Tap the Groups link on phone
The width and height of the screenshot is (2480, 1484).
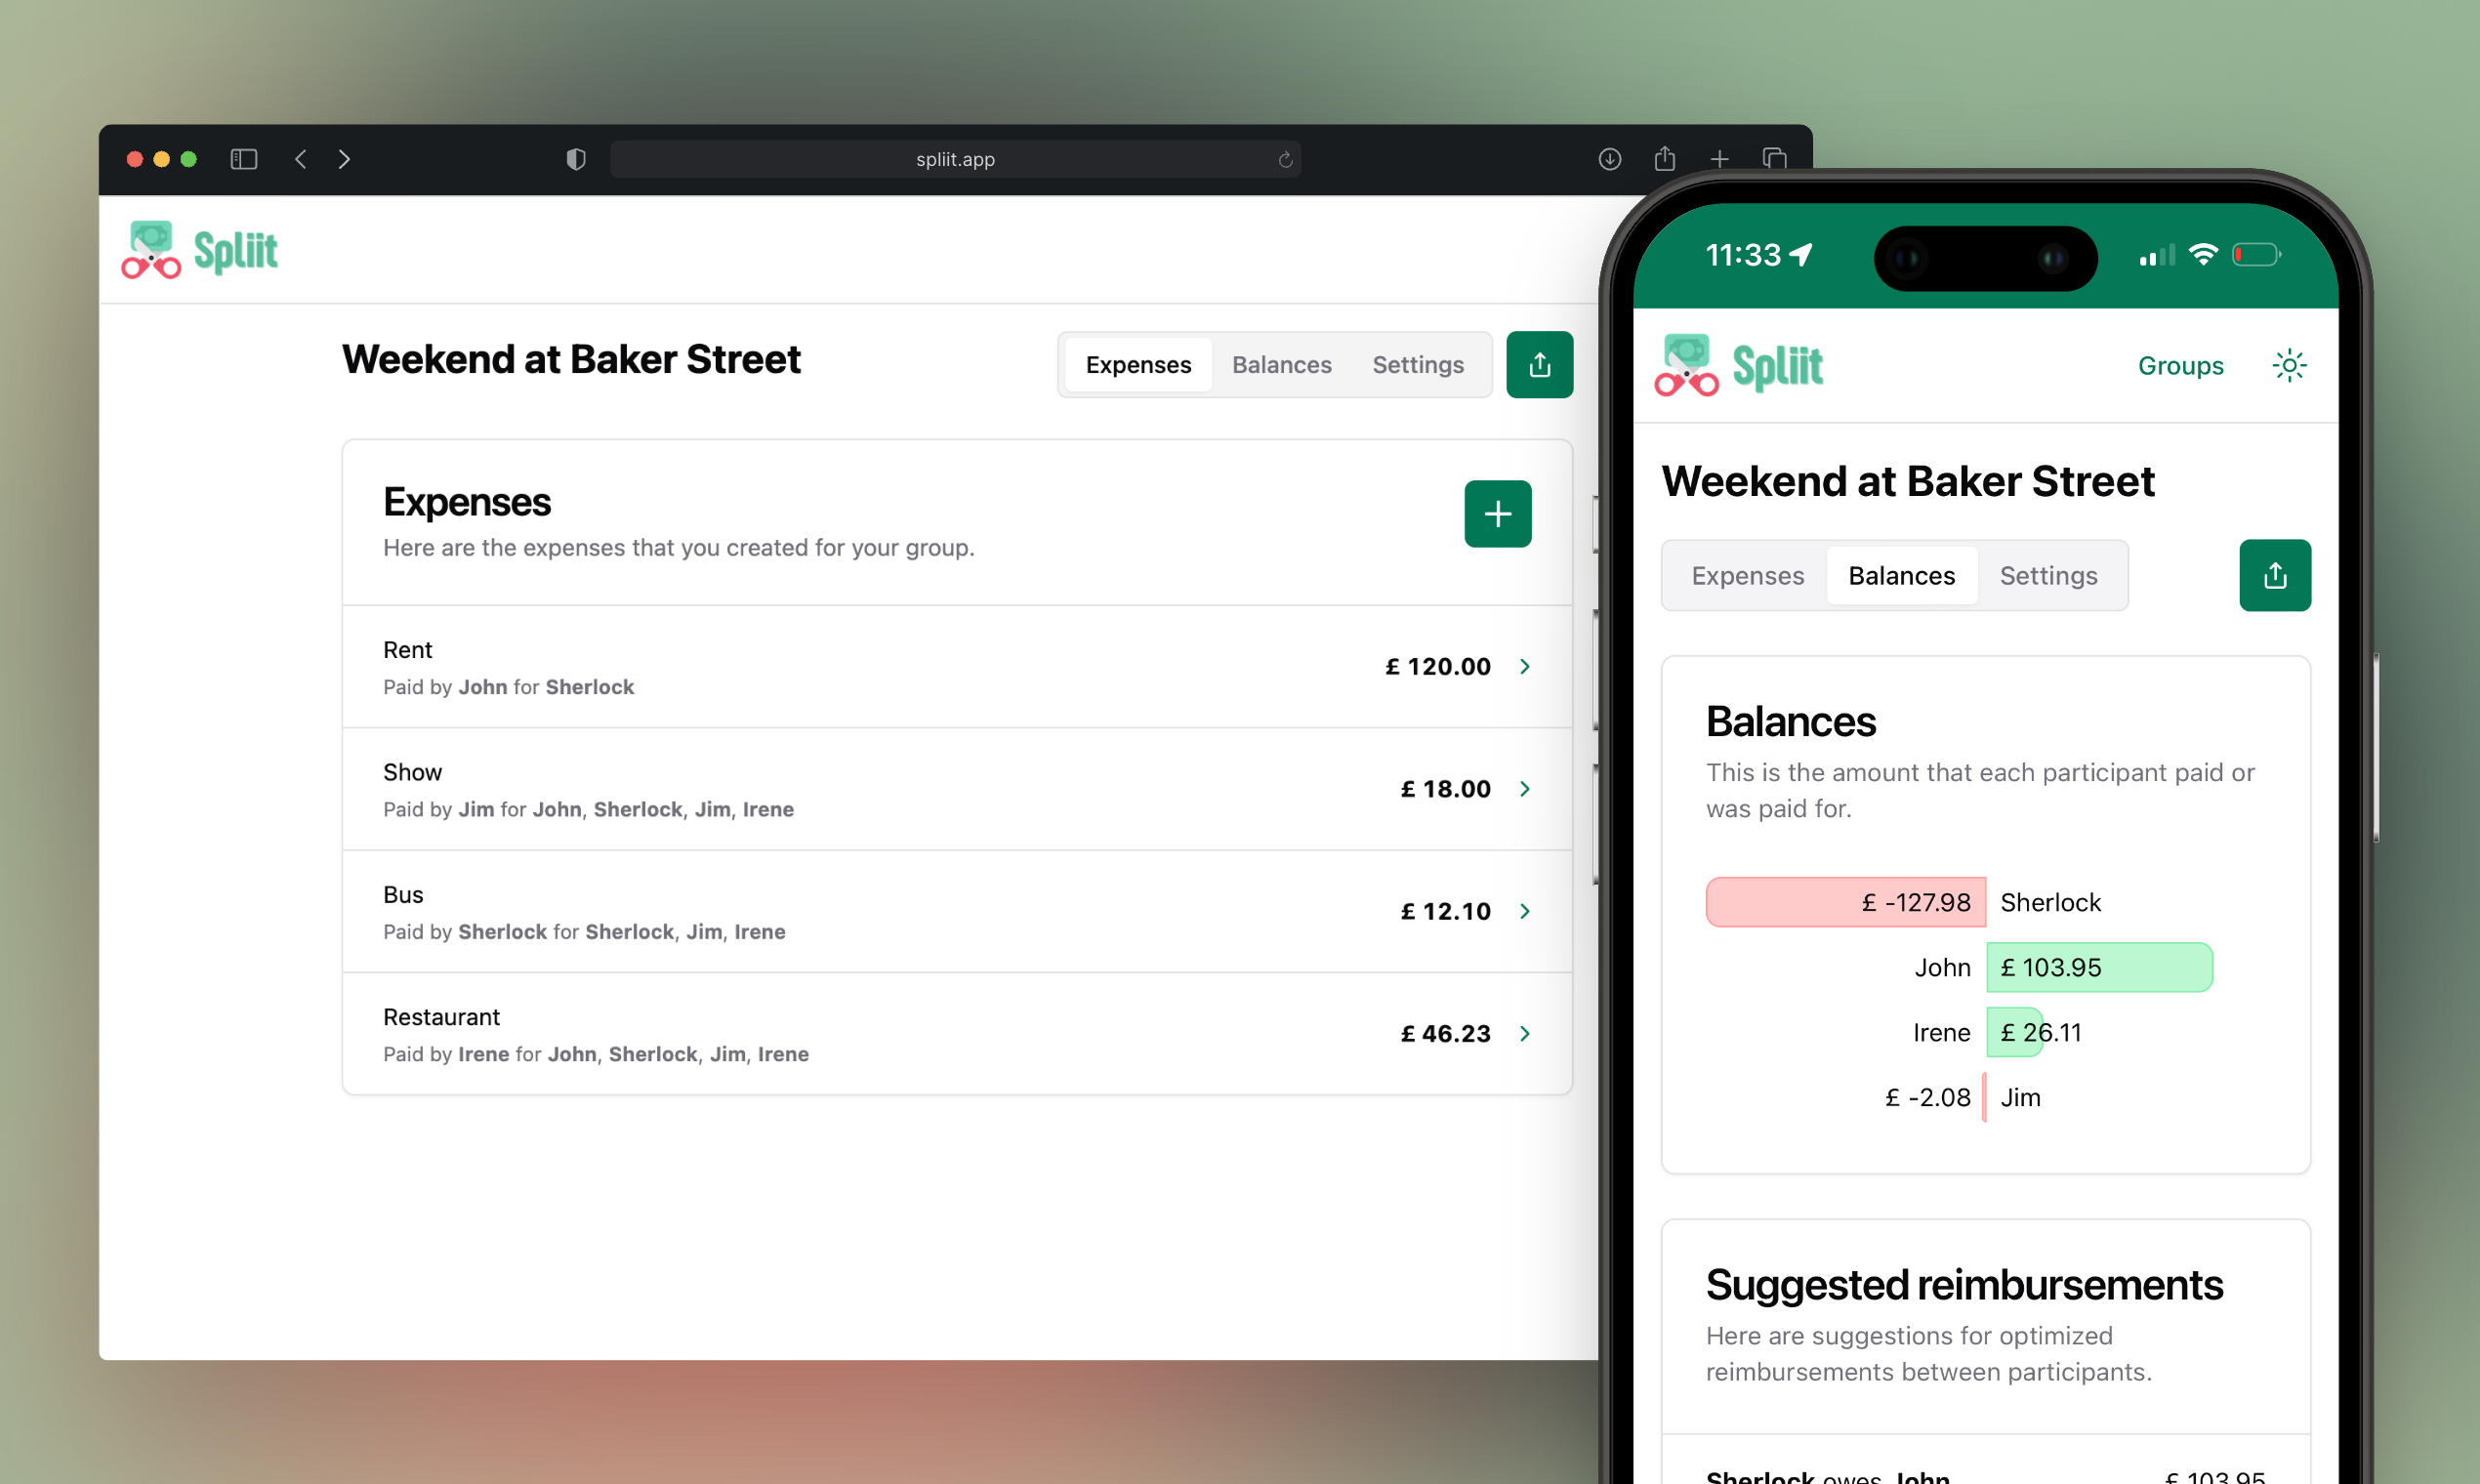coord(2180,366)
